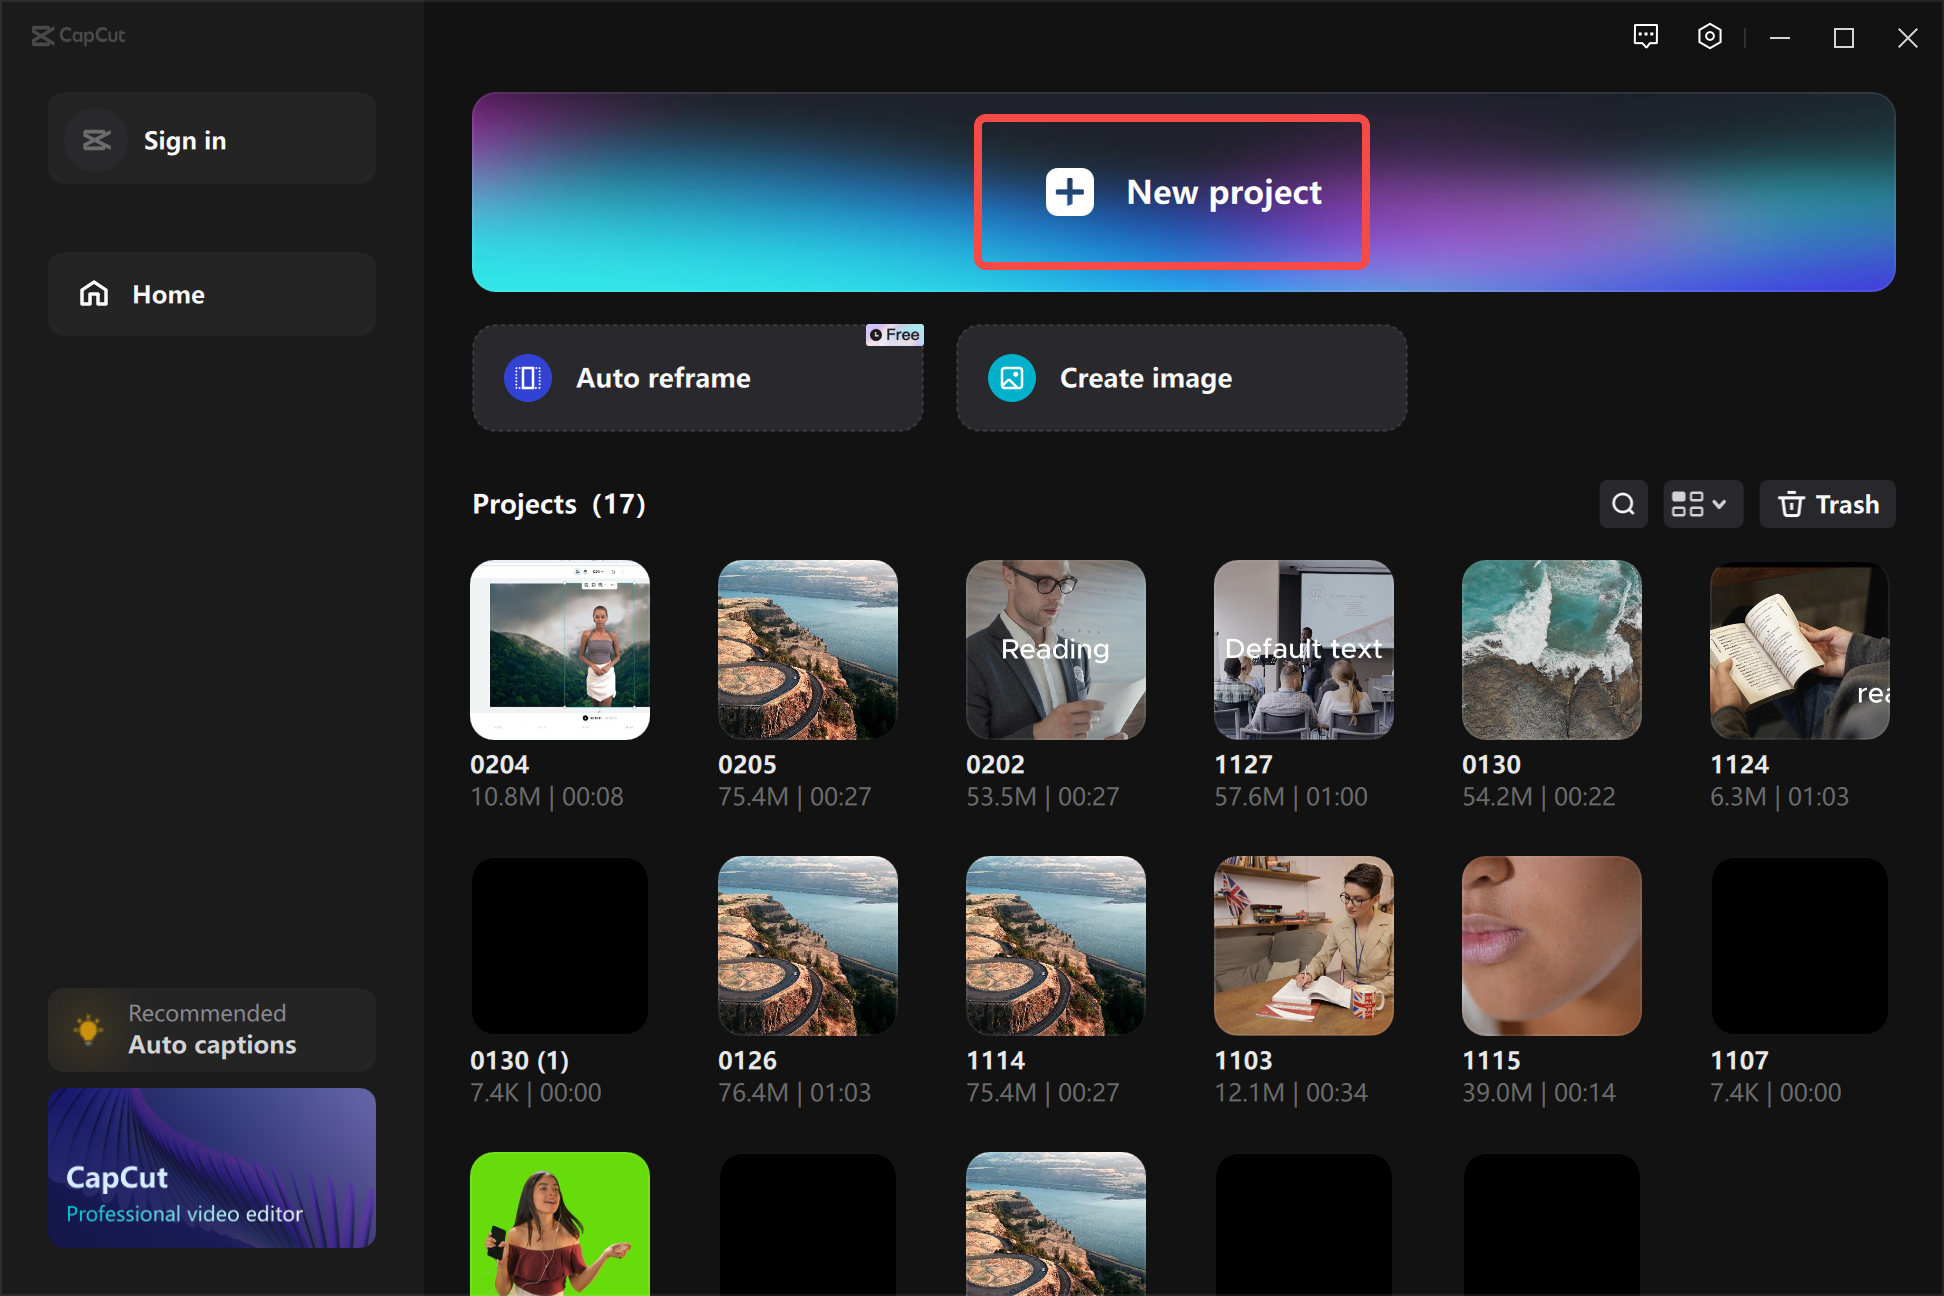Open the Auto reframe tool
The height and width of the screenshot is (1296, 1944).
697,378
